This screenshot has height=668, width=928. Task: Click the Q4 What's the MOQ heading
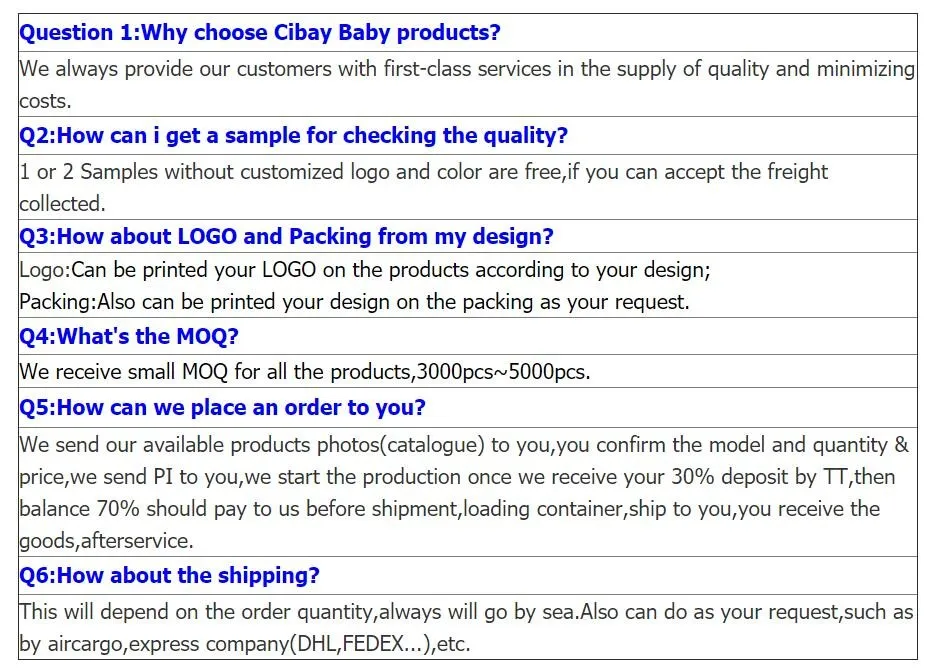pos(129,336)
